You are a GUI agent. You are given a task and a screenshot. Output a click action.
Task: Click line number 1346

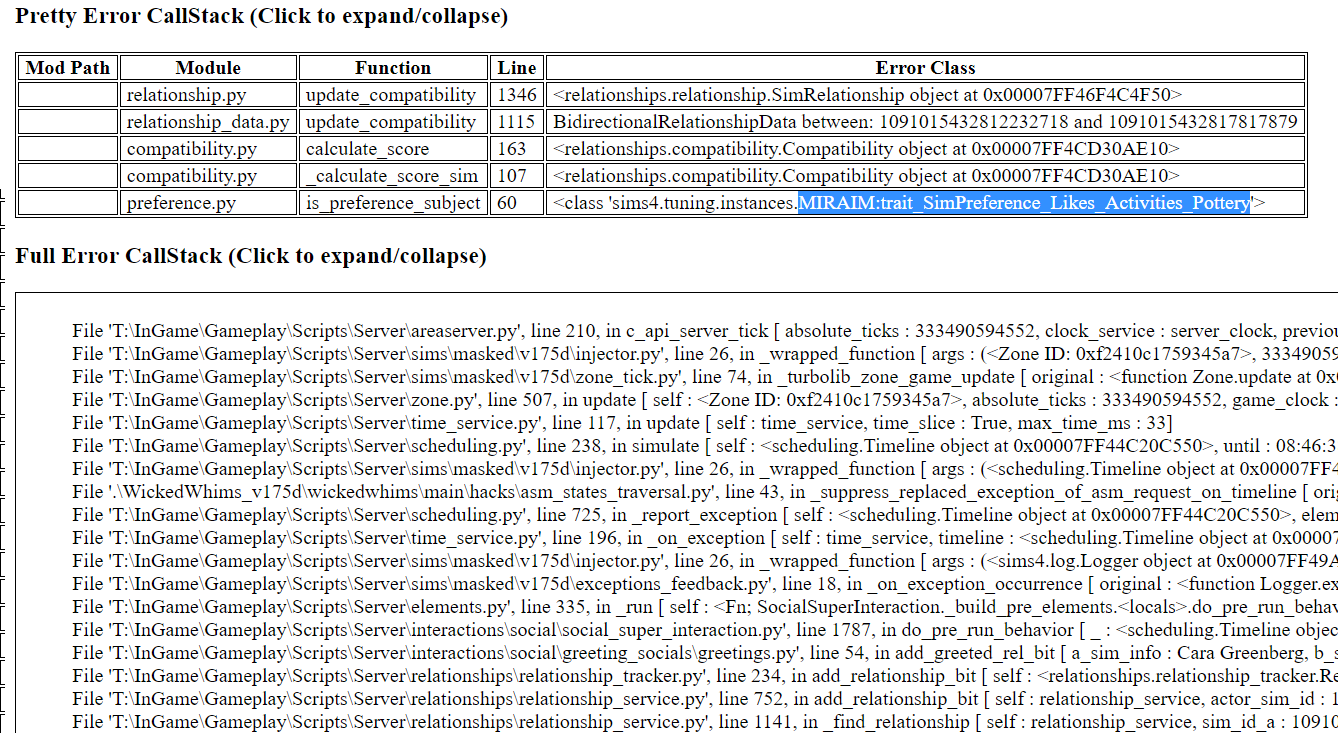(517, 95)
